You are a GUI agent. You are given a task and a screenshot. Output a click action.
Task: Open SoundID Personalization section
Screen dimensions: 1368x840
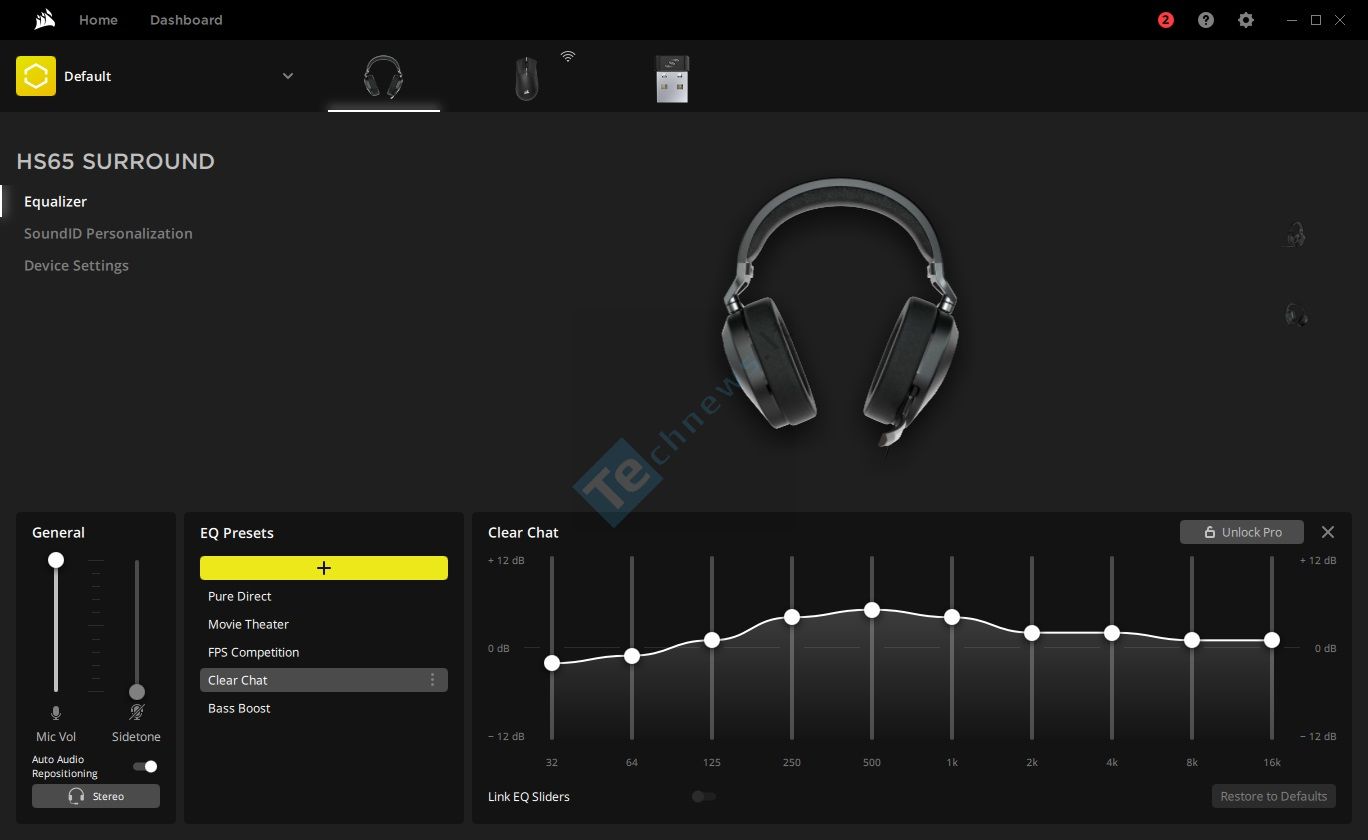pyautogui.click(x=108, y=233)
